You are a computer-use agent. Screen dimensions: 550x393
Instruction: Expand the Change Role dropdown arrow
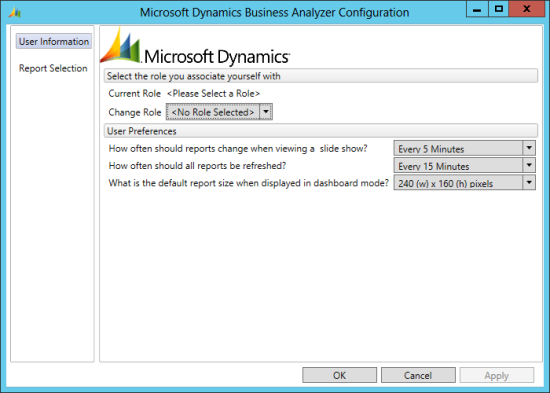tap(266, 112)
